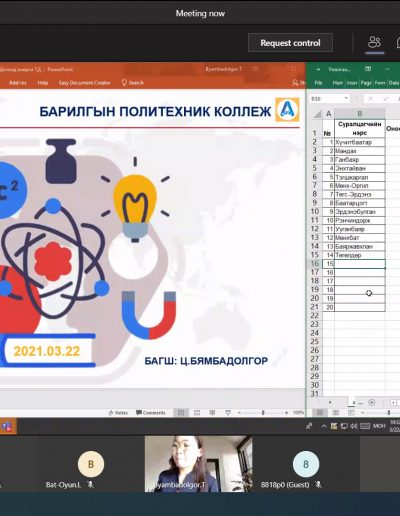The image size is (400, 516).
Task: Click cell containing Тэгшжаргал
Action: 360,177
